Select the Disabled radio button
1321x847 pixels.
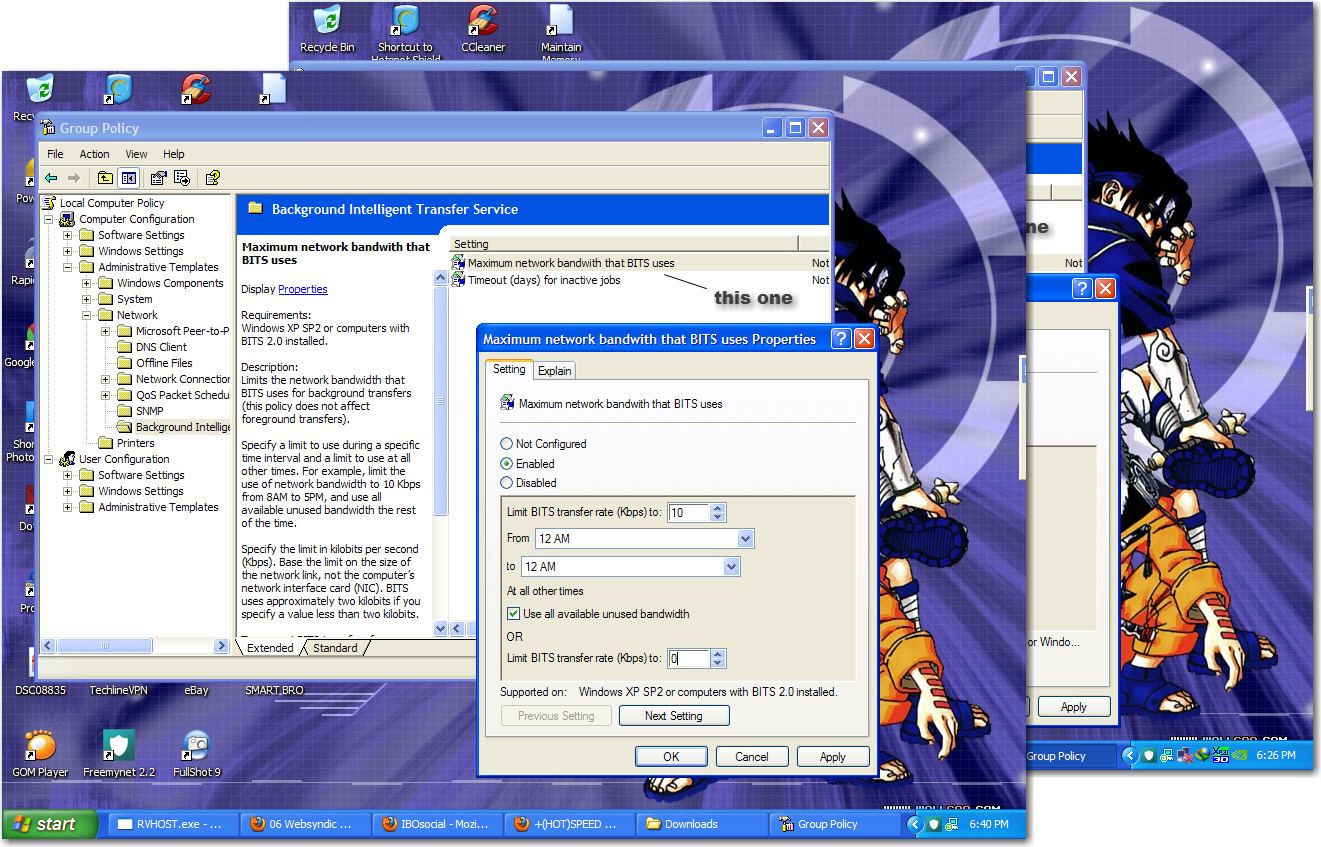click(507, 483)
